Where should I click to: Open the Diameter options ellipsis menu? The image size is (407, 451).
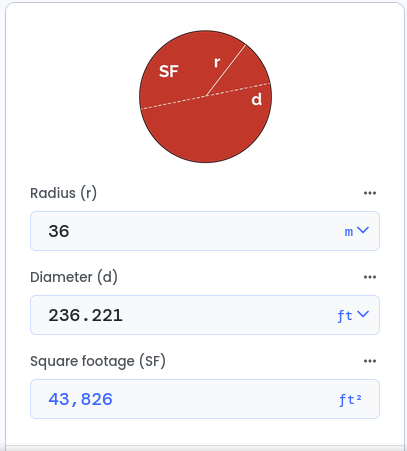pos(370,277)
